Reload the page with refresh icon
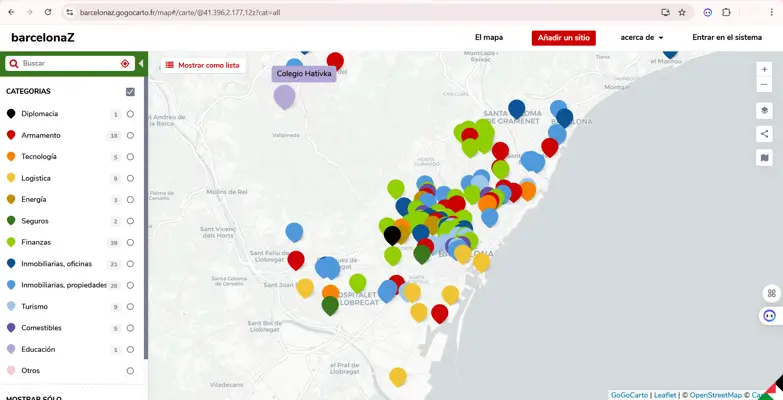 tap(48, 12)
